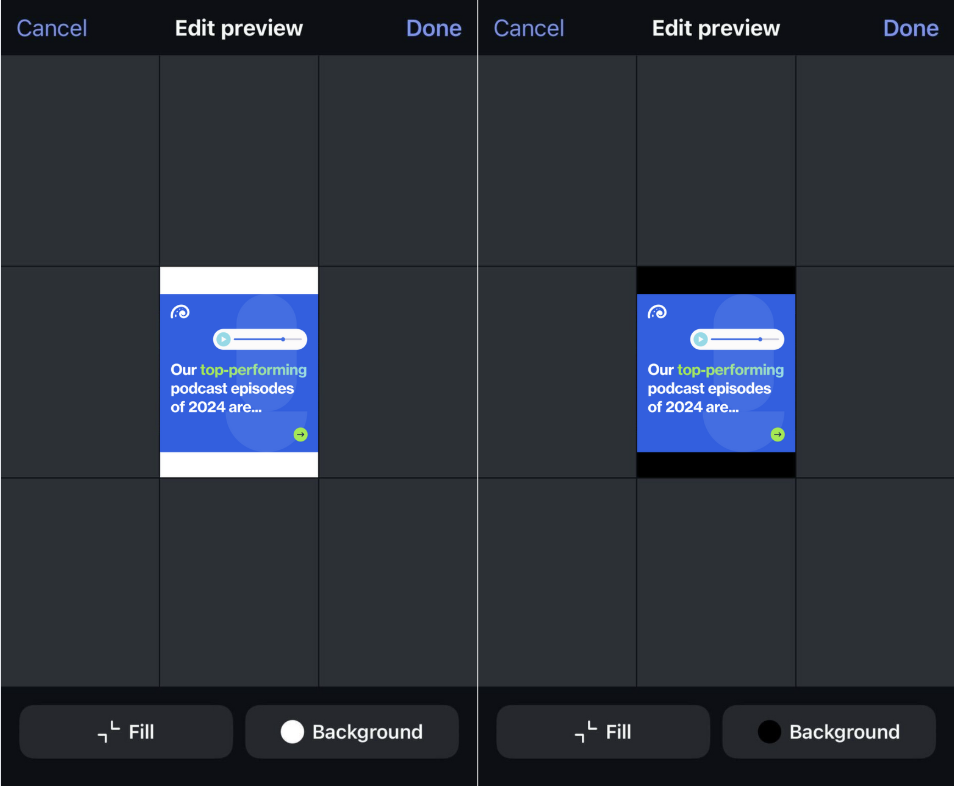Toggle the white Background option
954x786 pixels.
pos(351,731)
